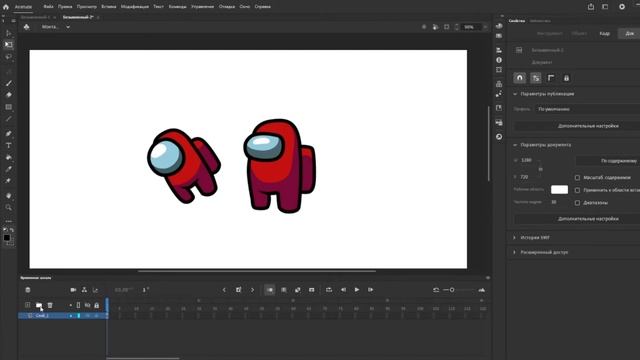The height and width of the screenshot is (360, 640).
Task: Toggle all-layers outline display in the timeline header
Action: [78, 305]
